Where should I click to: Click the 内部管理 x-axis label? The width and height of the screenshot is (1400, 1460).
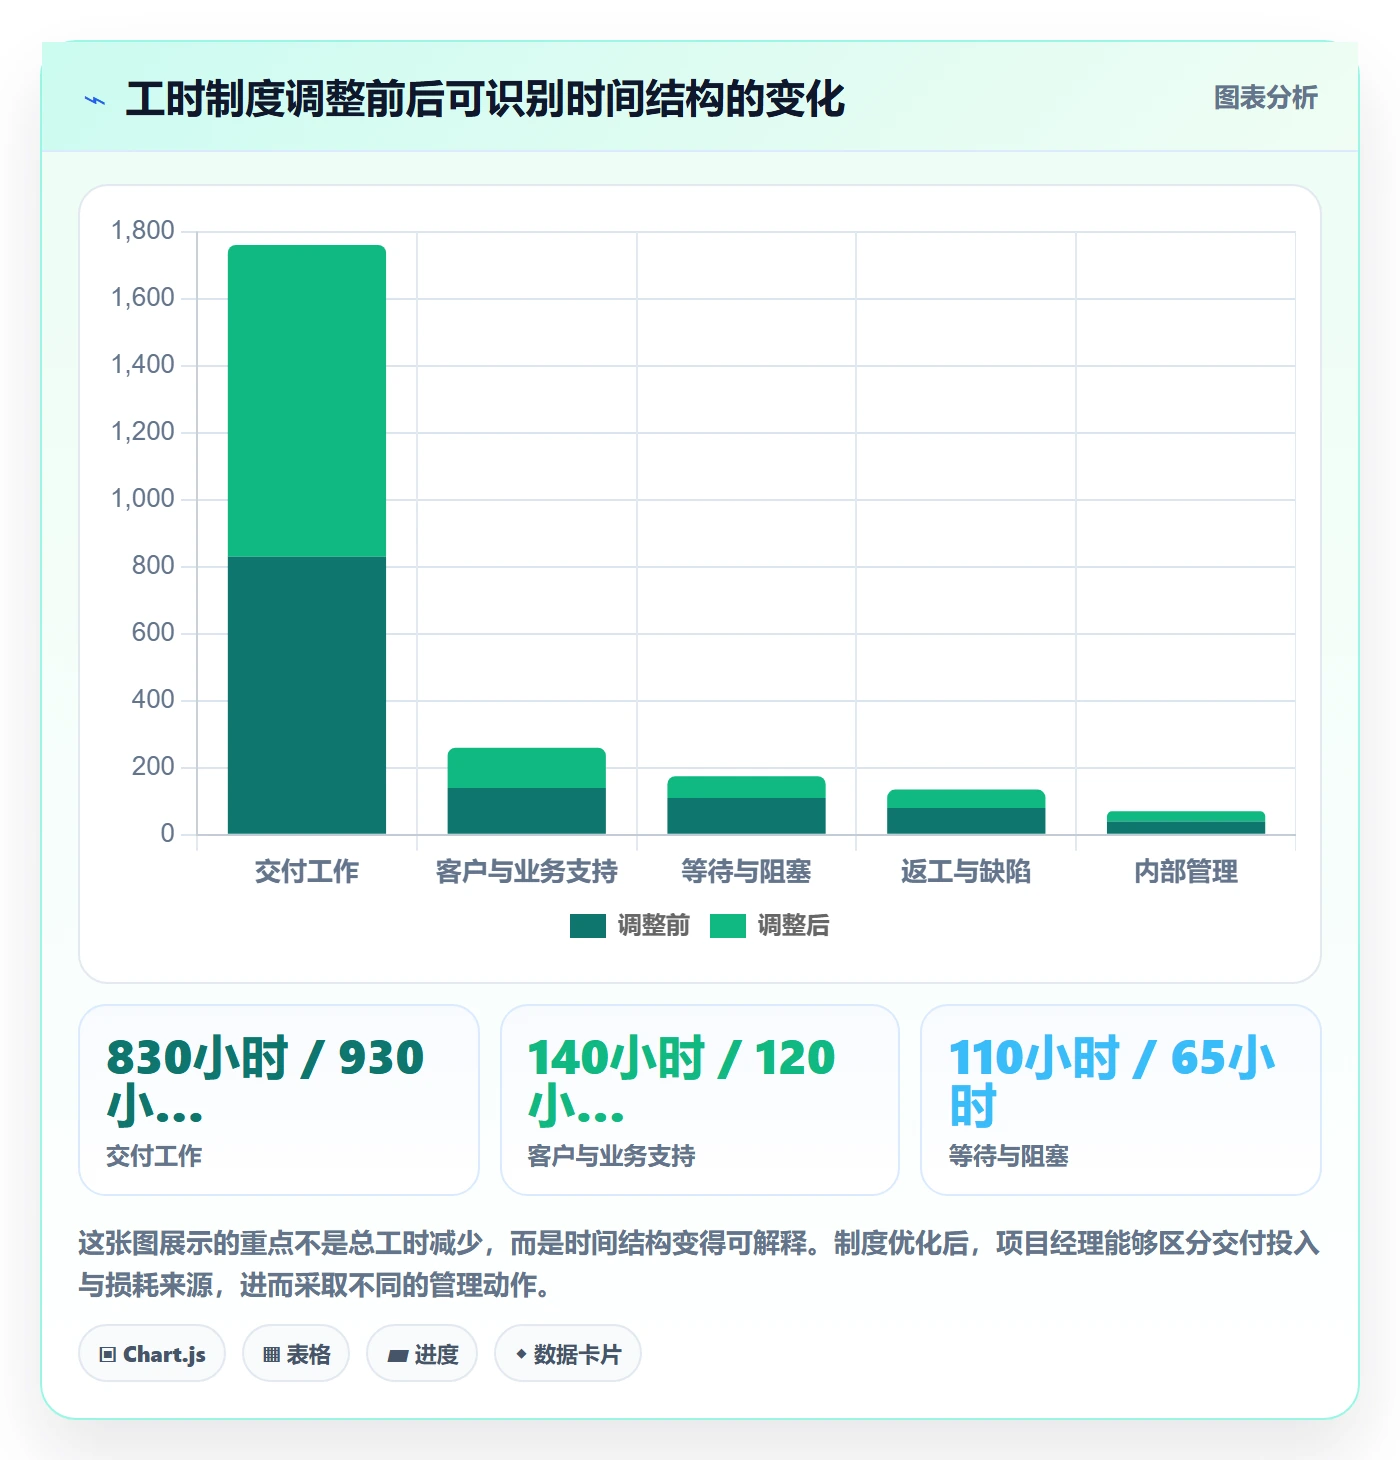pos(1186,872)
